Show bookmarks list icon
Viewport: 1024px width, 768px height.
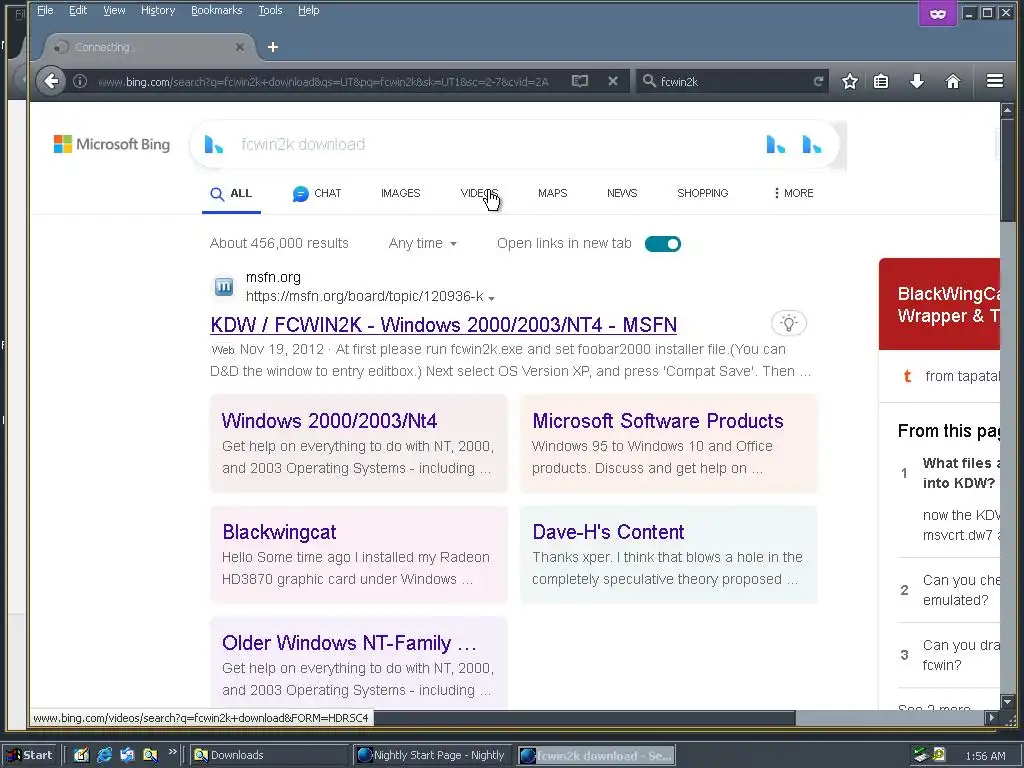[x=881, y=81]
